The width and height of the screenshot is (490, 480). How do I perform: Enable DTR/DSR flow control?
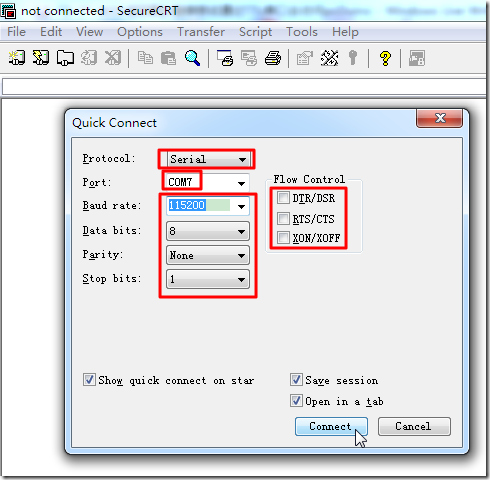point(283,197)
